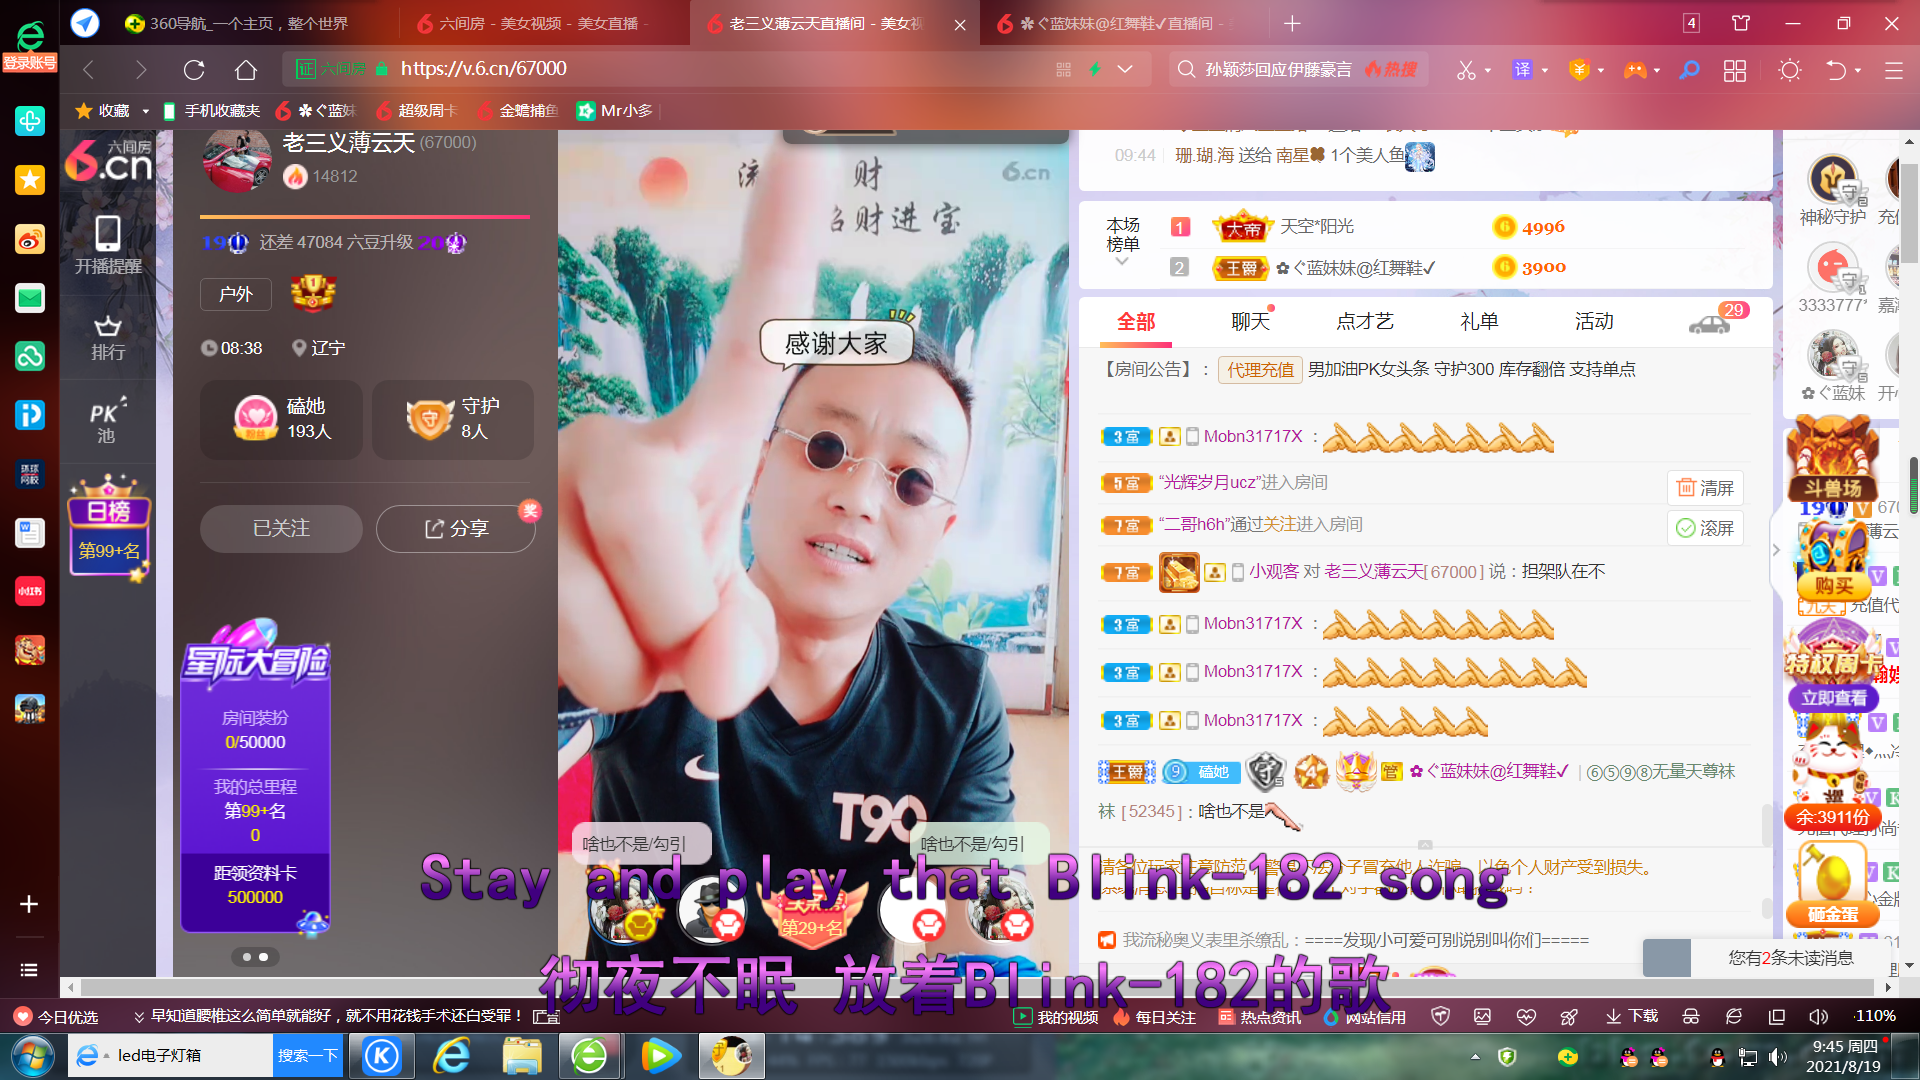Open the 排行 ranking crown icon
Viewport: 1920px width, 1080px height.
(x=108, y=337)
